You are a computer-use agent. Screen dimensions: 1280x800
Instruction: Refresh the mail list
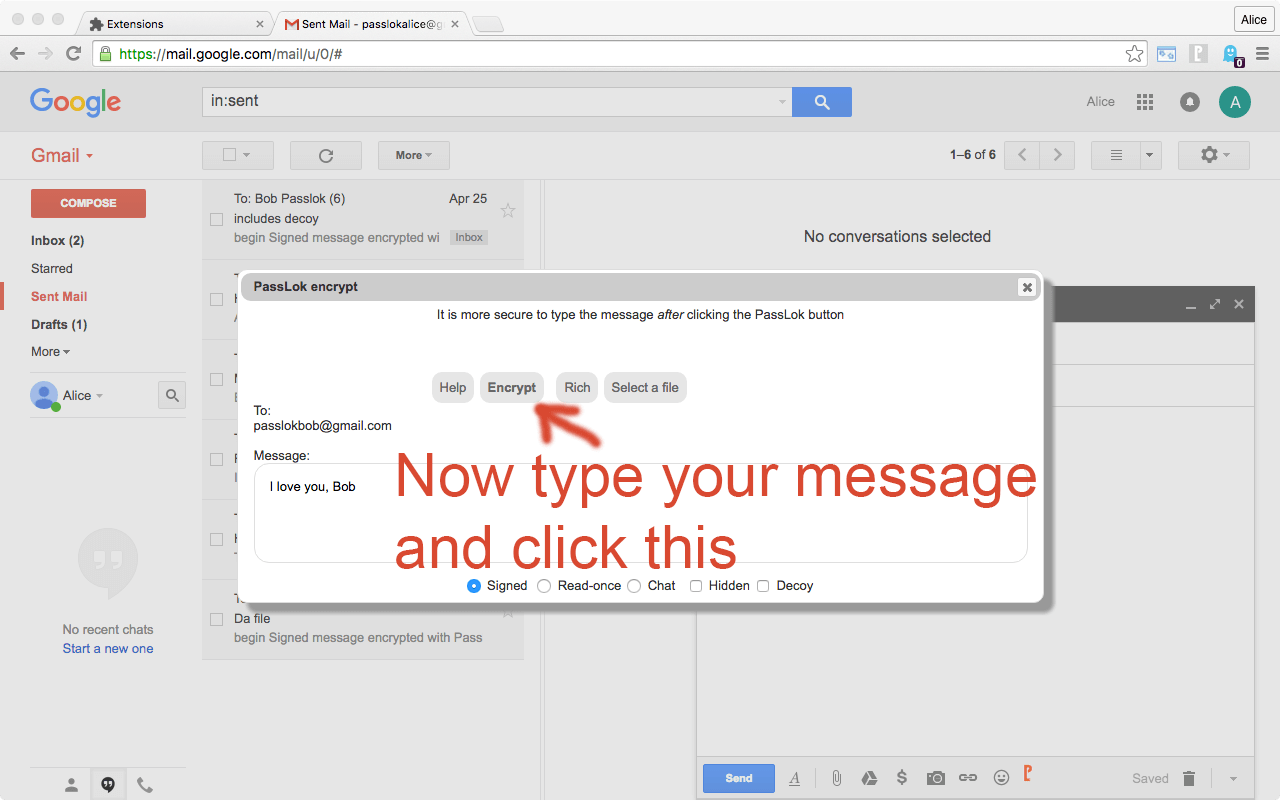[326, 155]
